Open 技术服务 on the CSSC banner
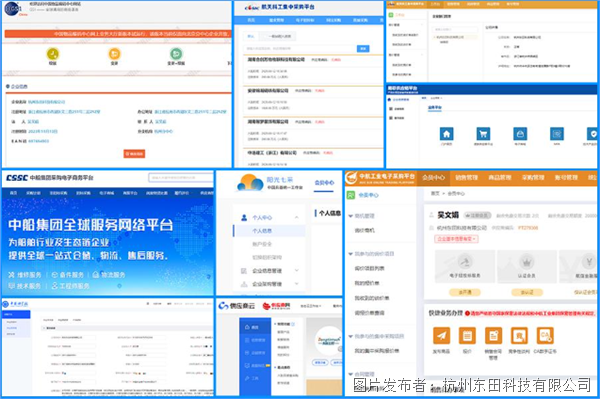The image size is (600, 399). (x=25, y=286)
